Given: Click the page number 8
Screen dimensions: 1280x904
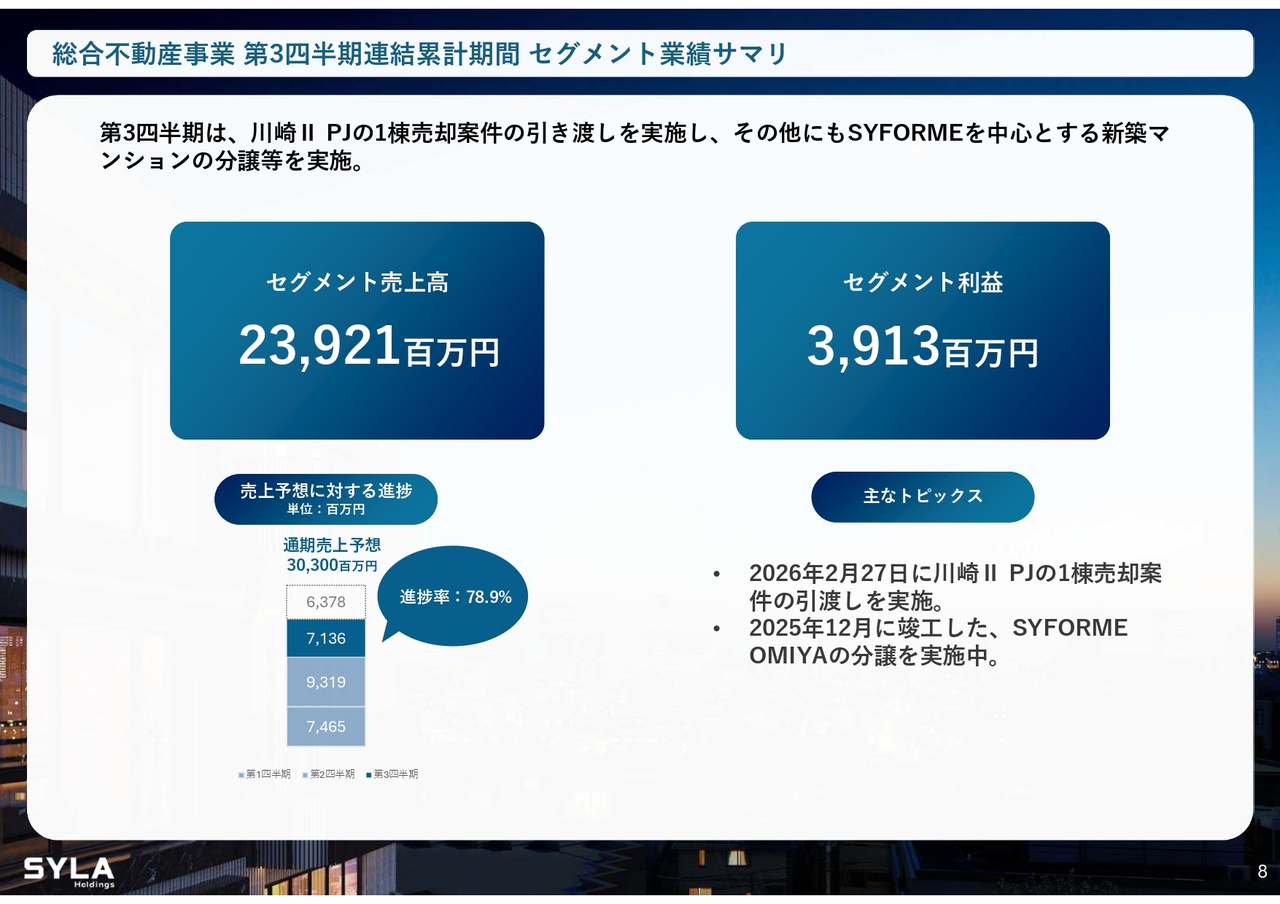Looking at the screenshot, I should (1262, 871).
